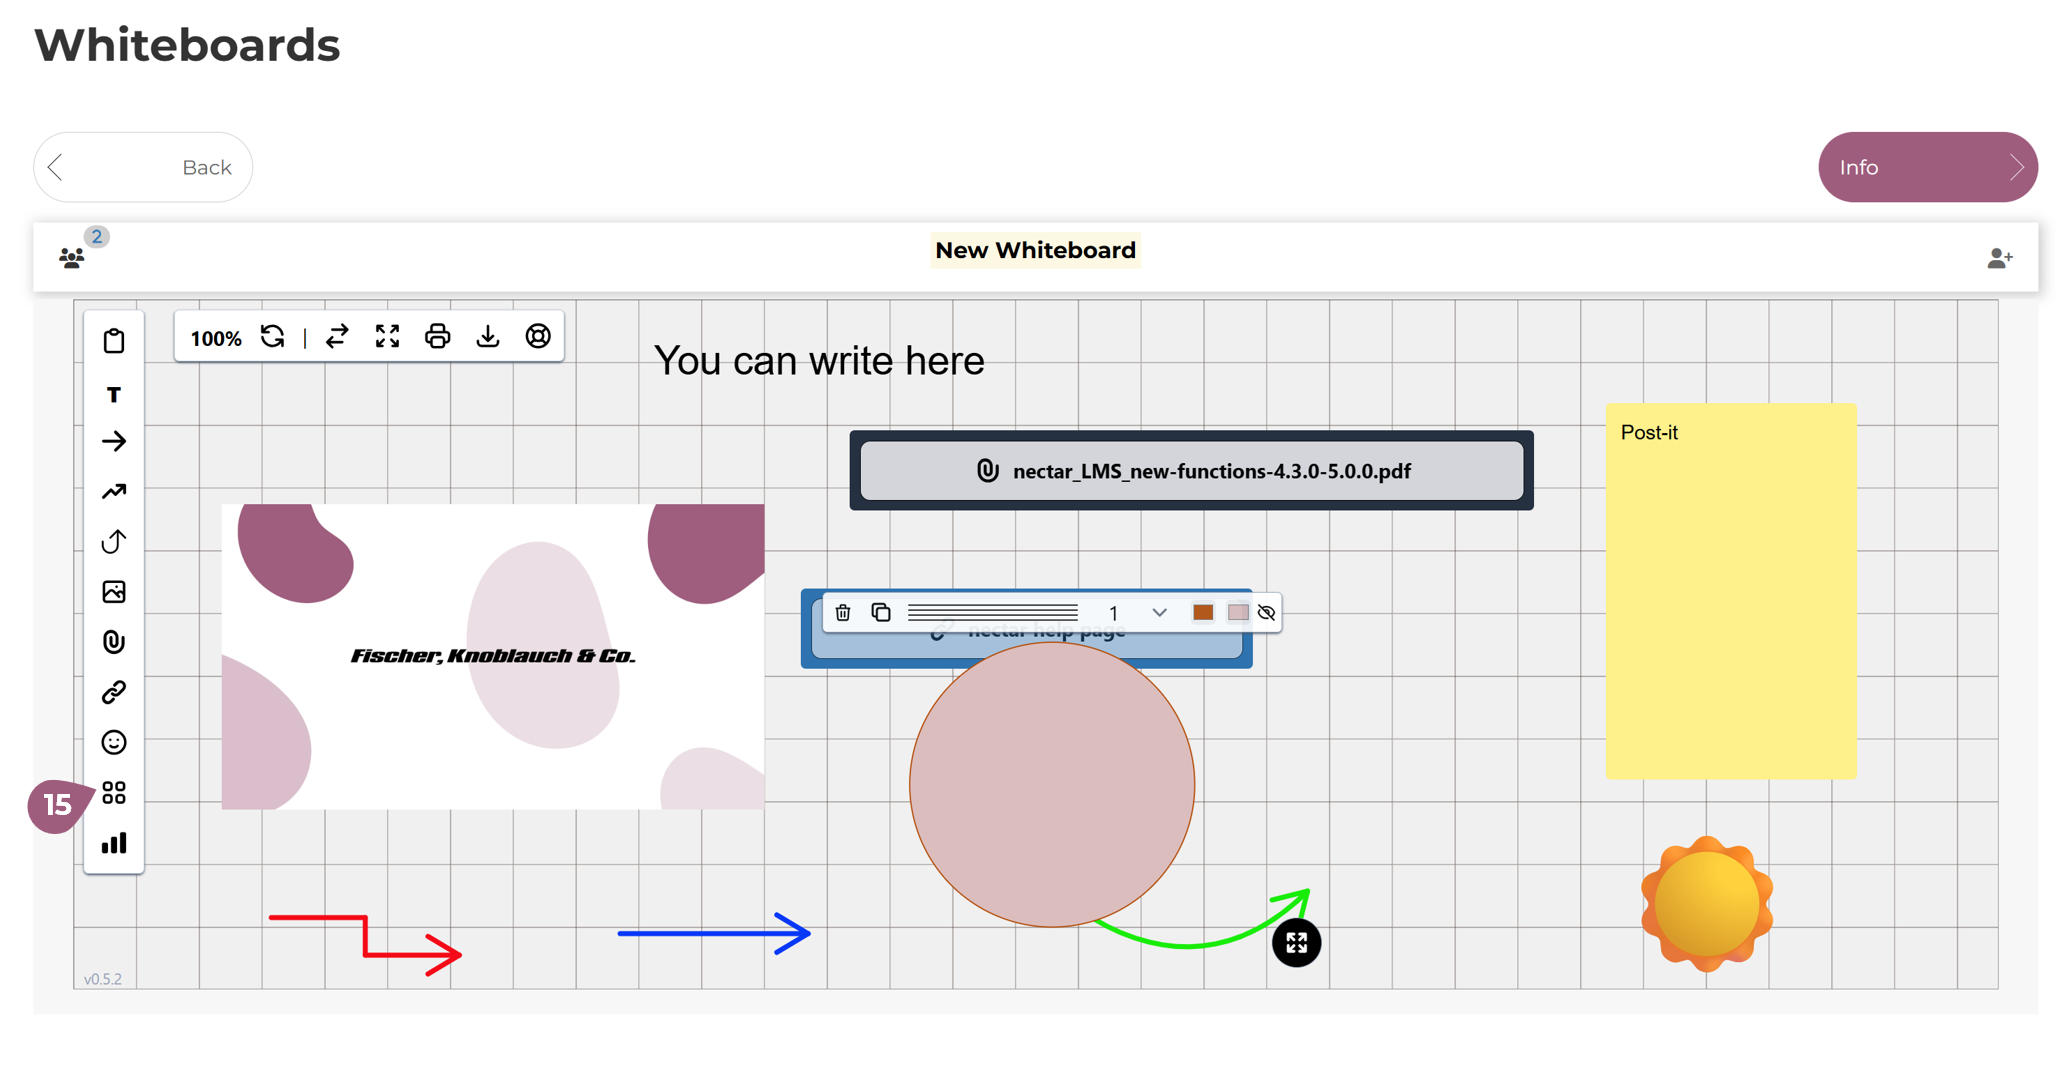The image size is (2070, 1070).
Task: Print the whiteboard
Action: (x=437, y=337)
